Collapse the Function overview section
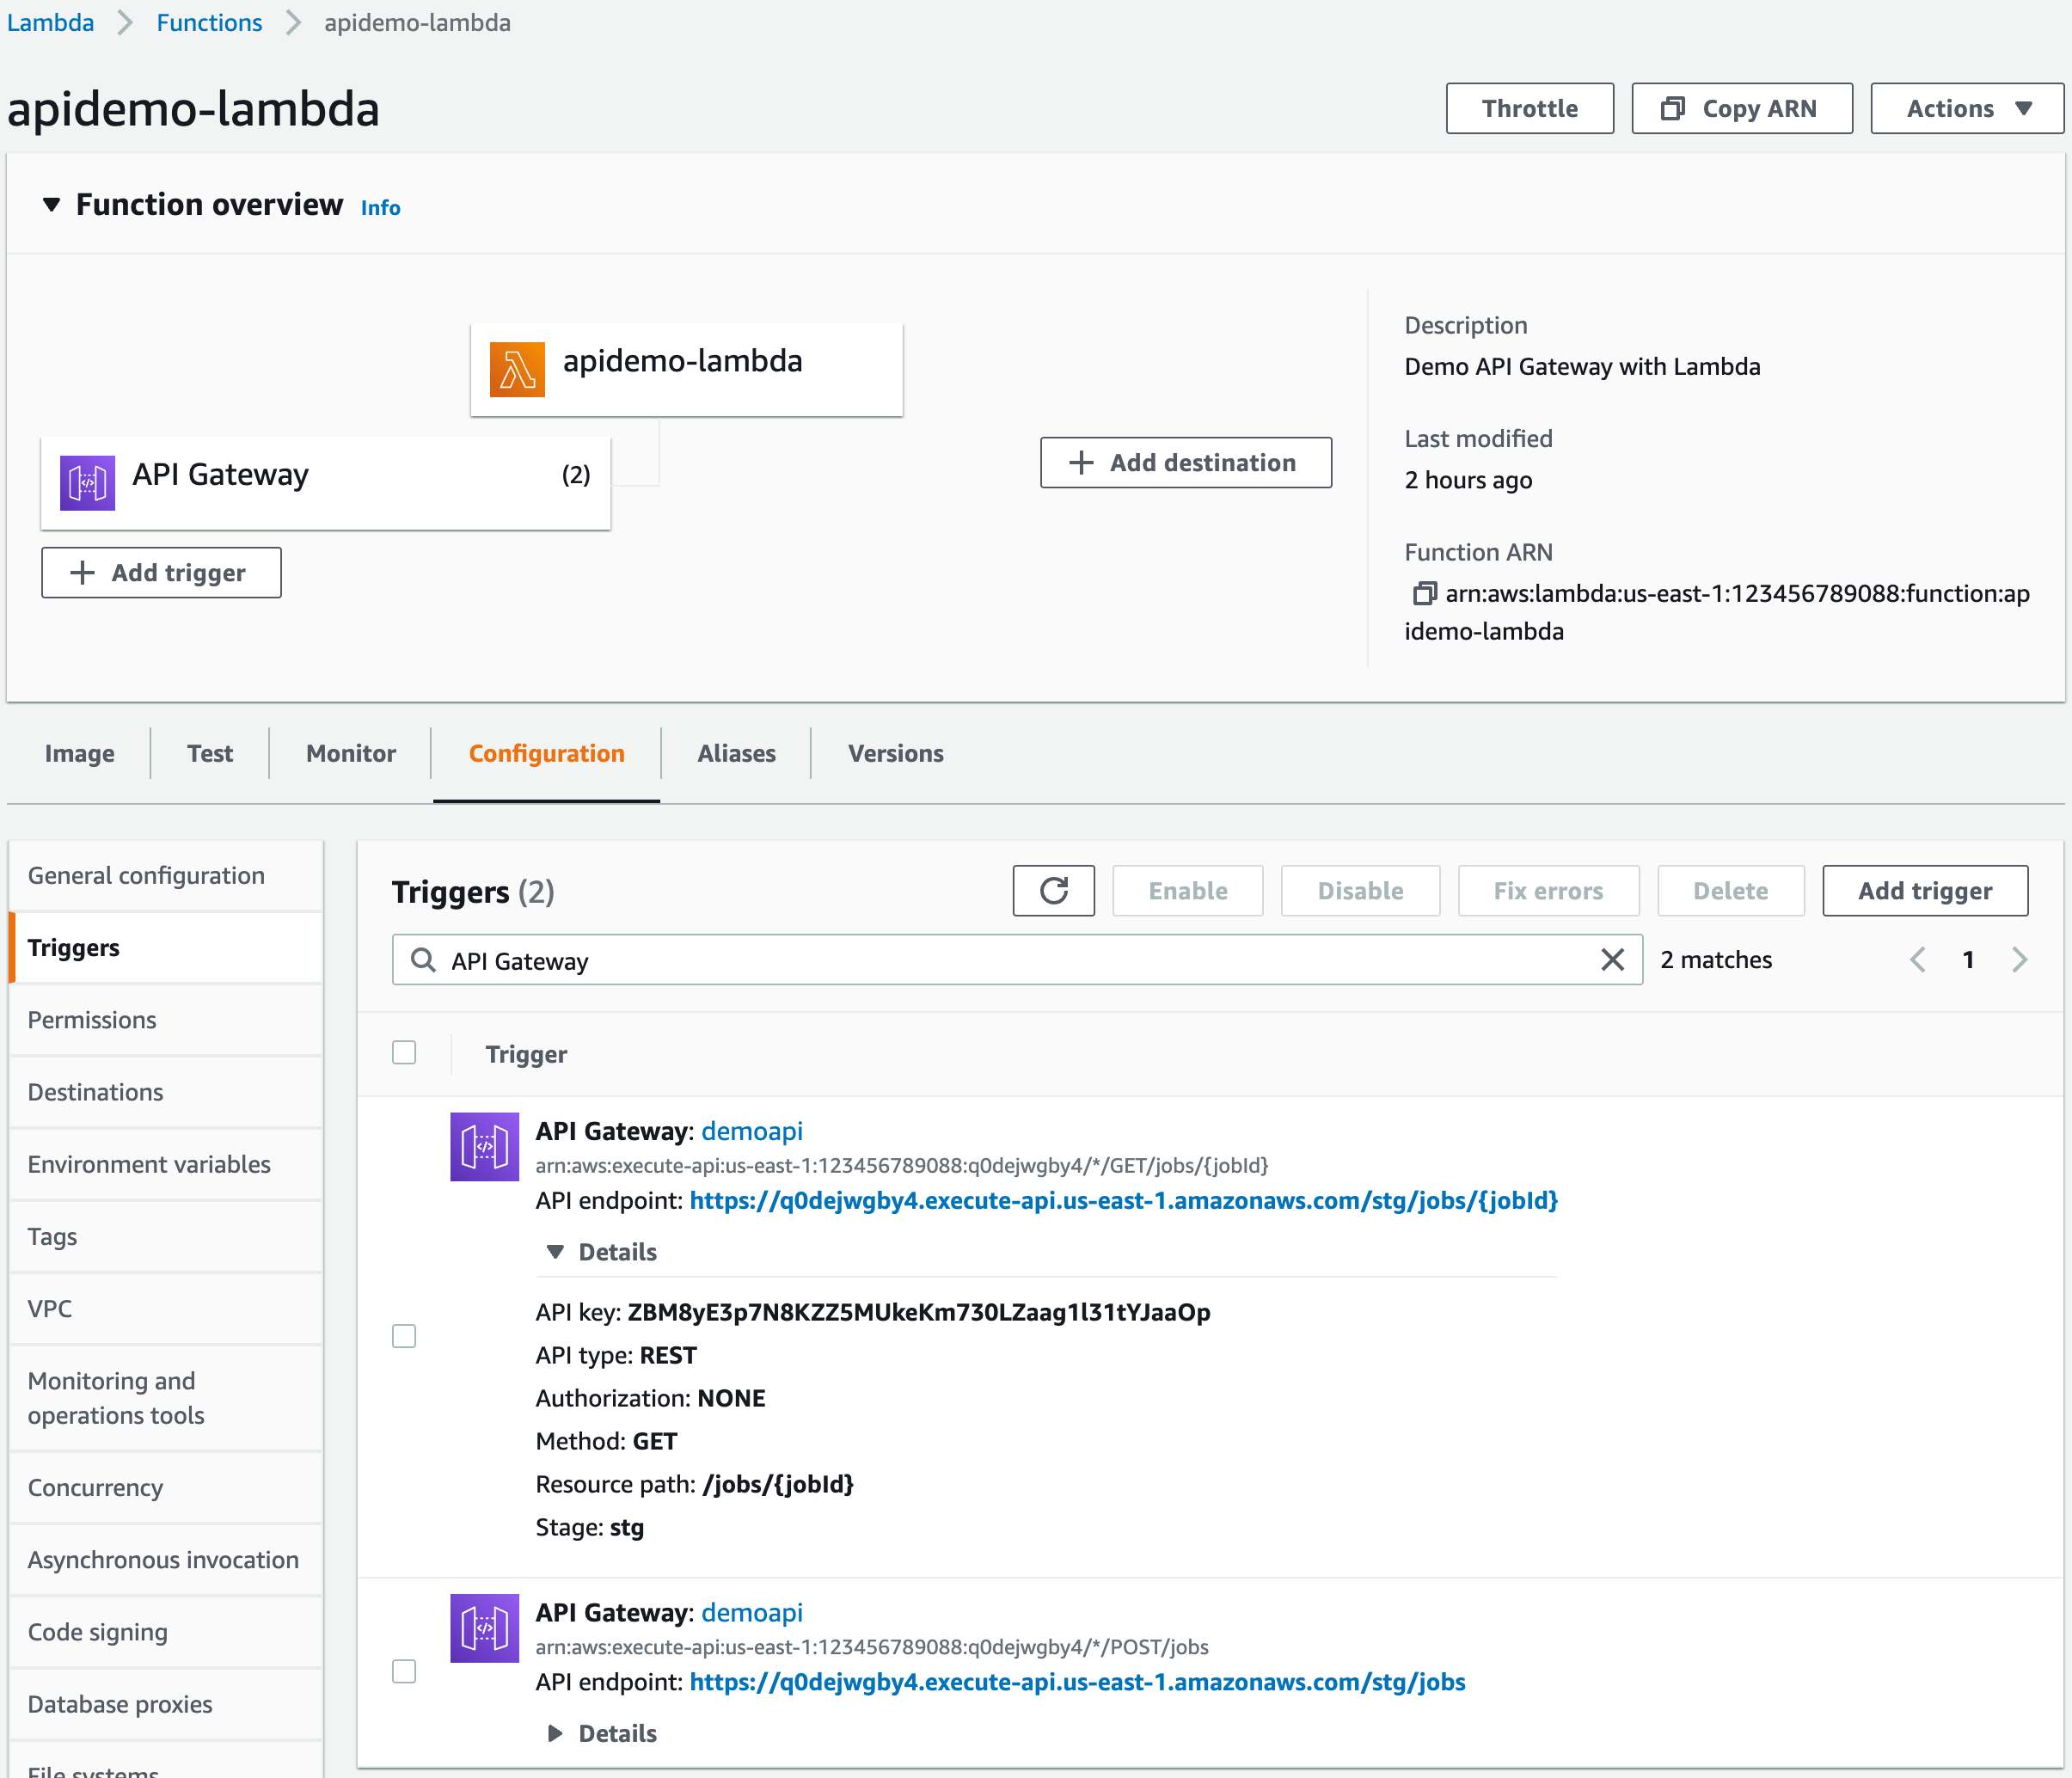The height and width of the screenshot is (1778, 2072). coord(53,204)
